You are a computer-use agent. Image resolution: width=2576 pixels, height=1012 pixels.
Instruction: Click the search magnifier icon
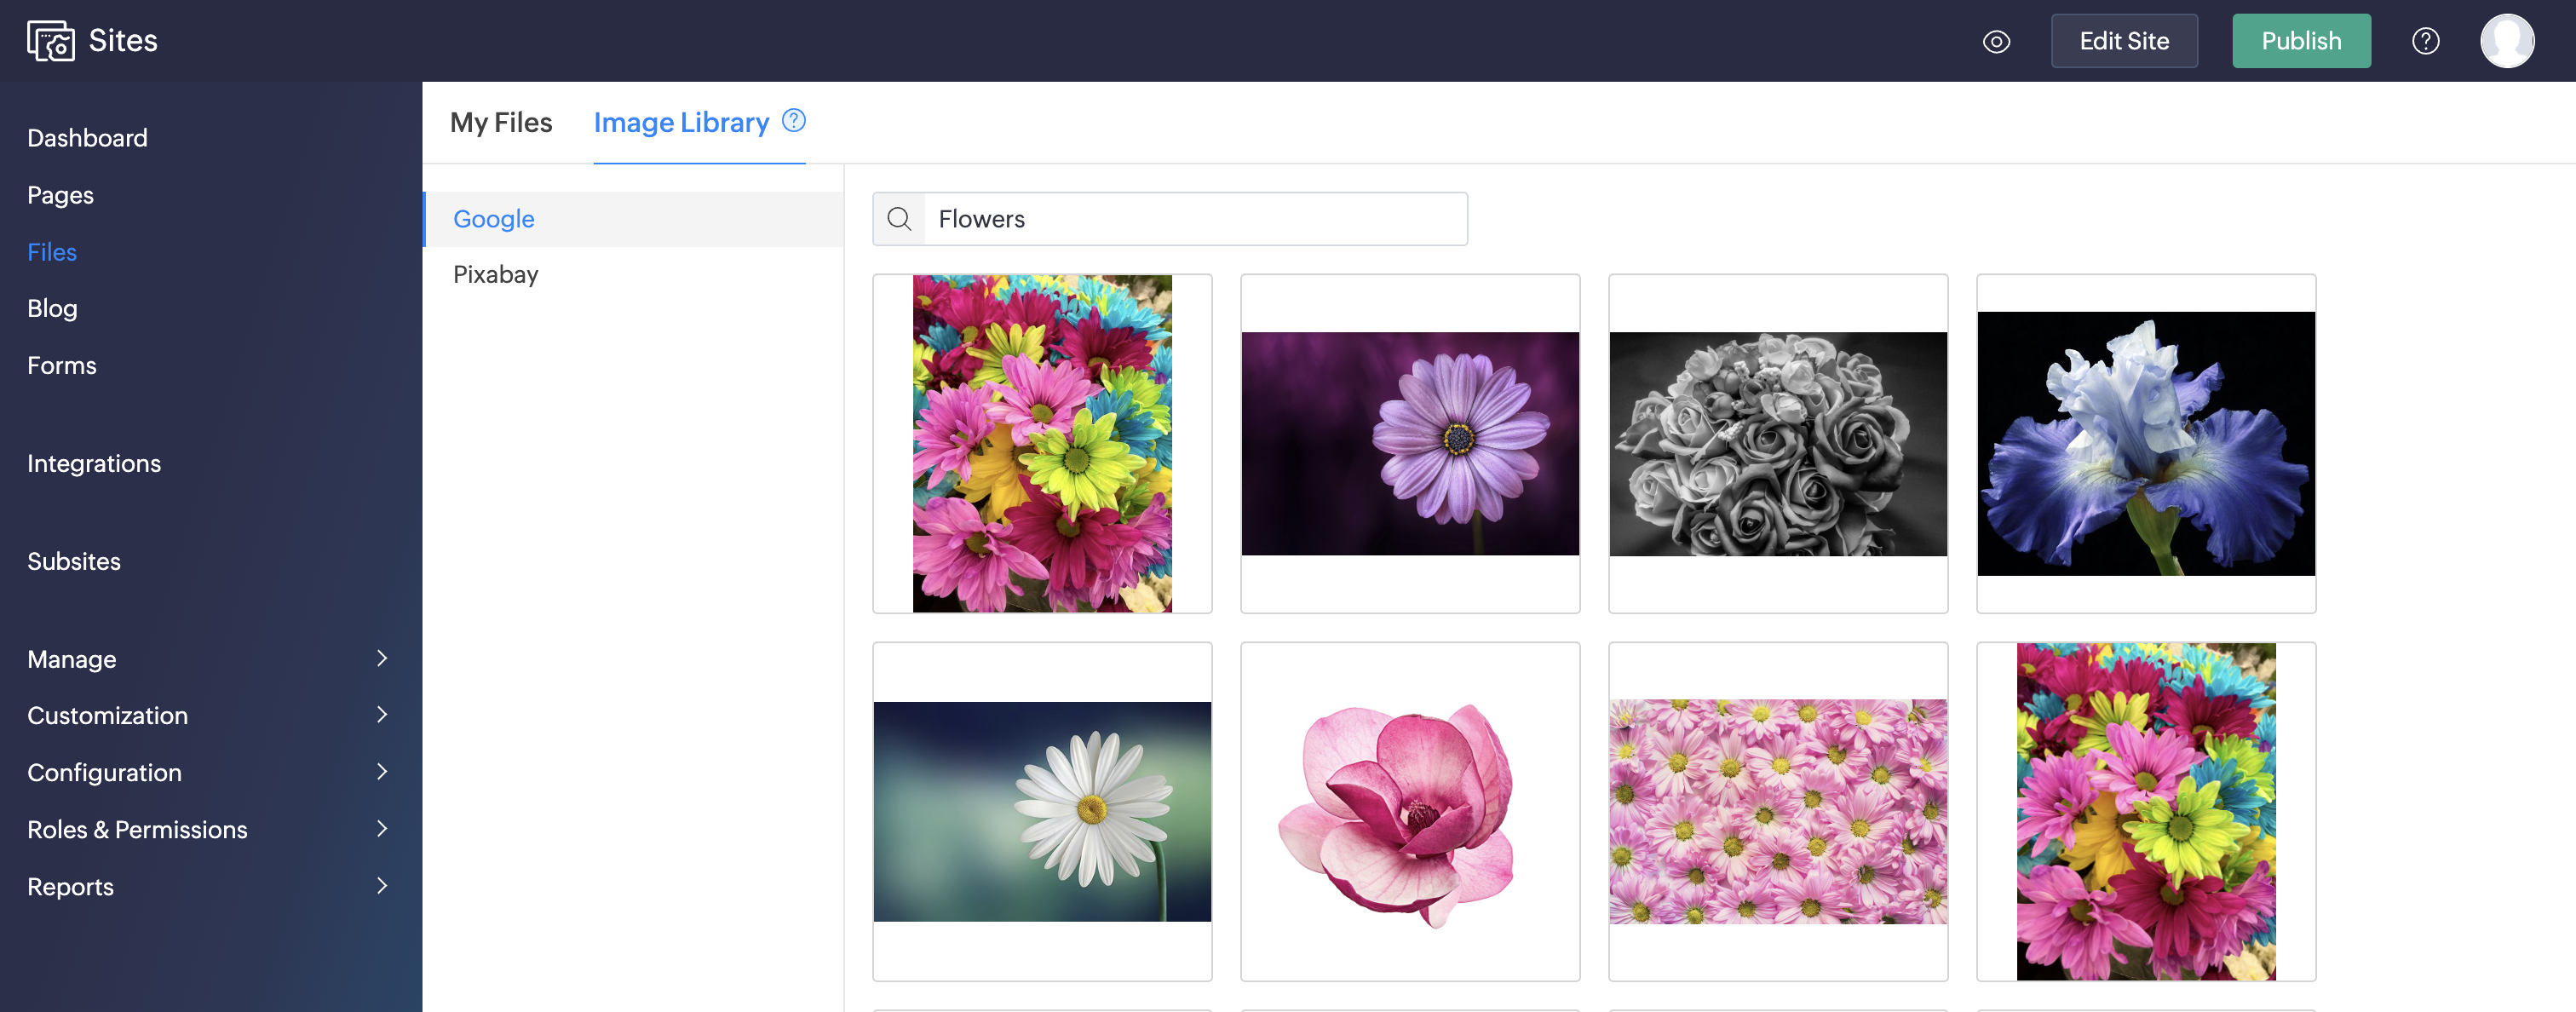pos(899,219)
